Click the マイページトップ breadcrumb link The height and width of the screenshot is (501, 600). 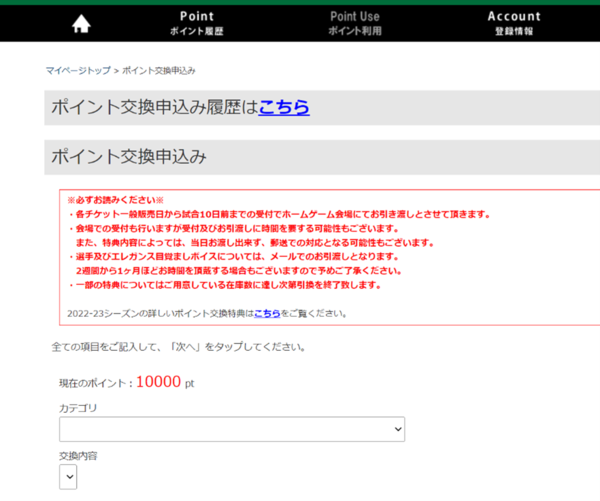point(78,71)
